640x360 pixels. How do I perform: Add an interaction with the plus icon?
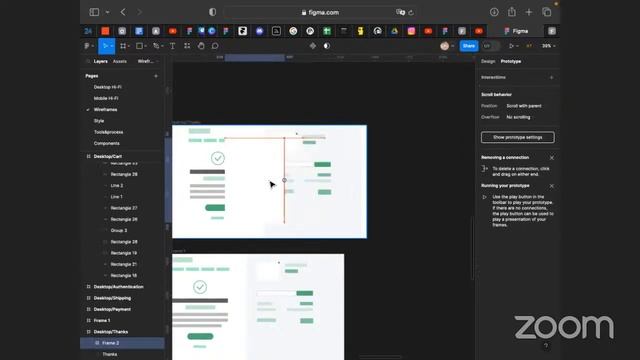tap(552, 77)
